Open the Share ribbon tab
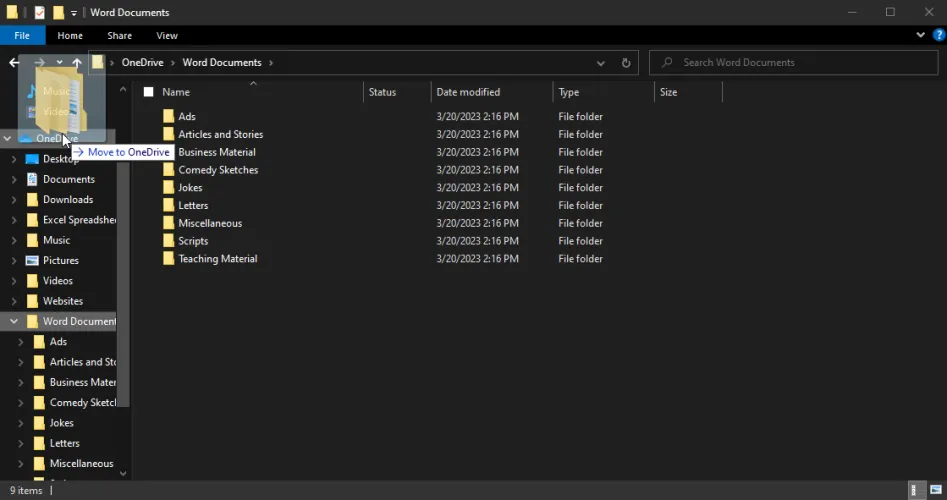The height and width of the screenshot is (500, 947). [119, 36]
